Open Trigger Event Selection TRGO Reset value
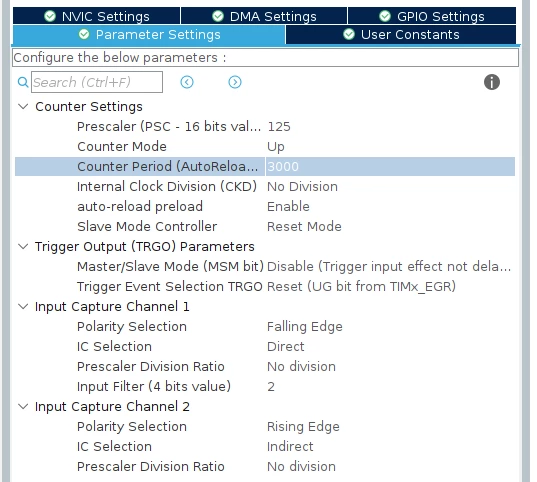 coord(362,286)
